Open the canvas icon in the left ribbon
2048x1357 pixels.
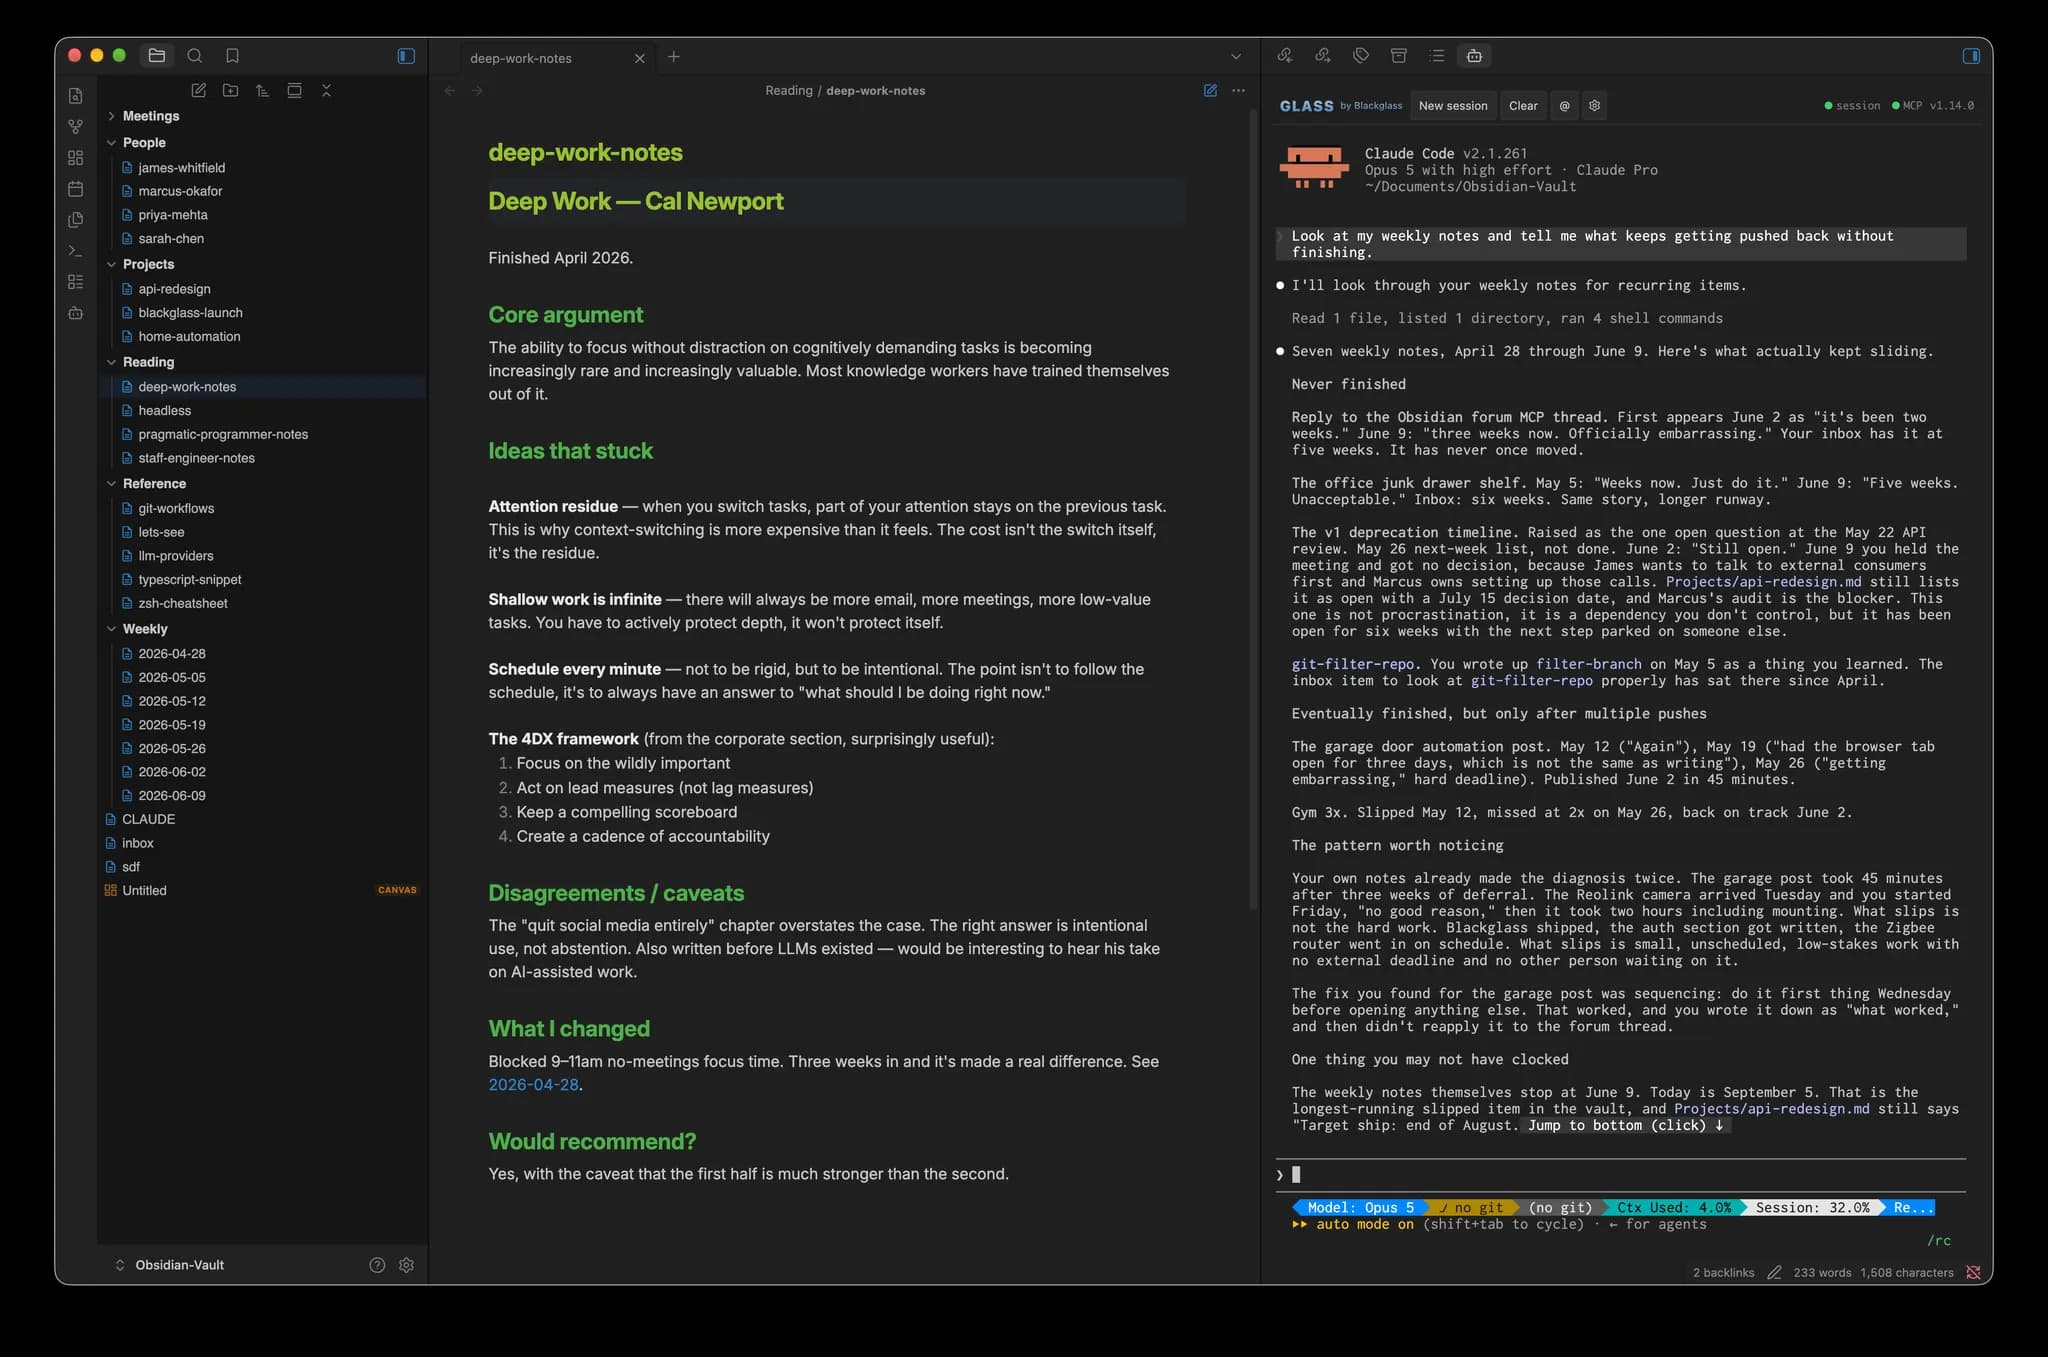coord(76,158)
